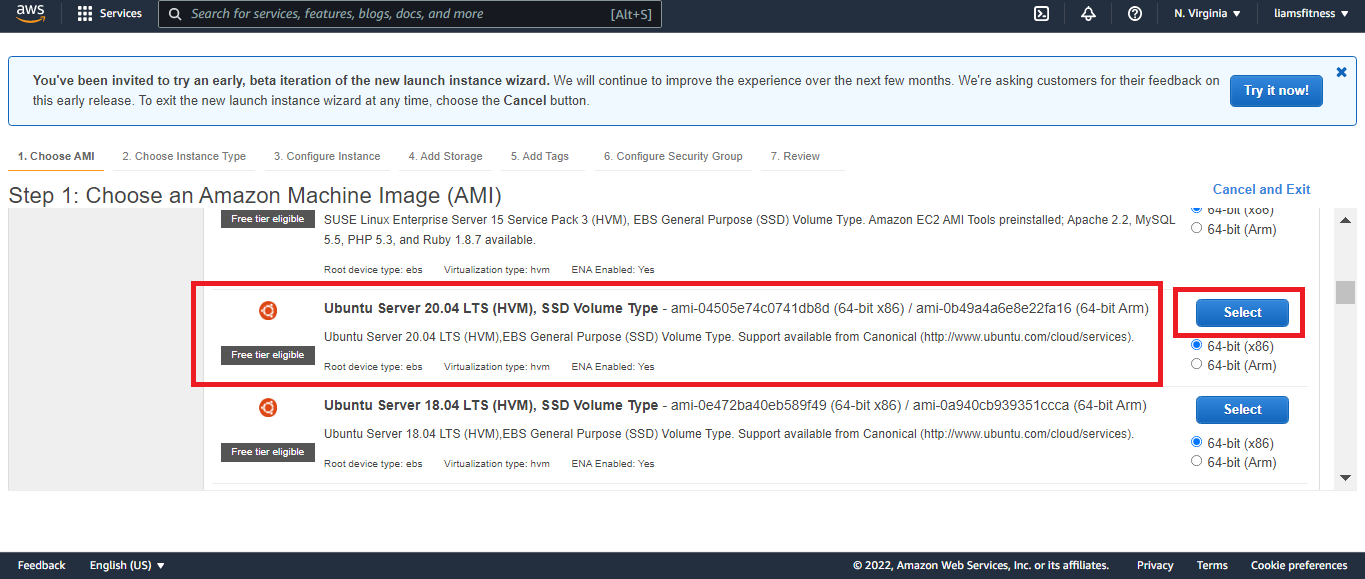This screenshot has width=1365, height=579.
Task: Choose 64-bit (Arm) for Ubuntu 20.04
Action: point(1197,365)
